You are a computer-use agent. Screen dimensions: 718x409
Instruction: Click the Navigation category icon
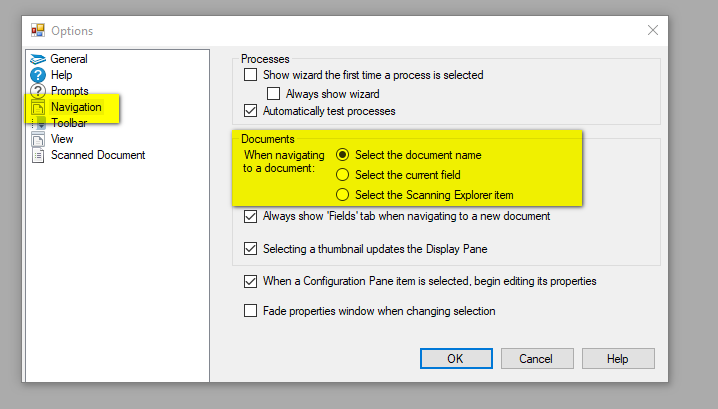pyautogui.click(x=38, y=107)
